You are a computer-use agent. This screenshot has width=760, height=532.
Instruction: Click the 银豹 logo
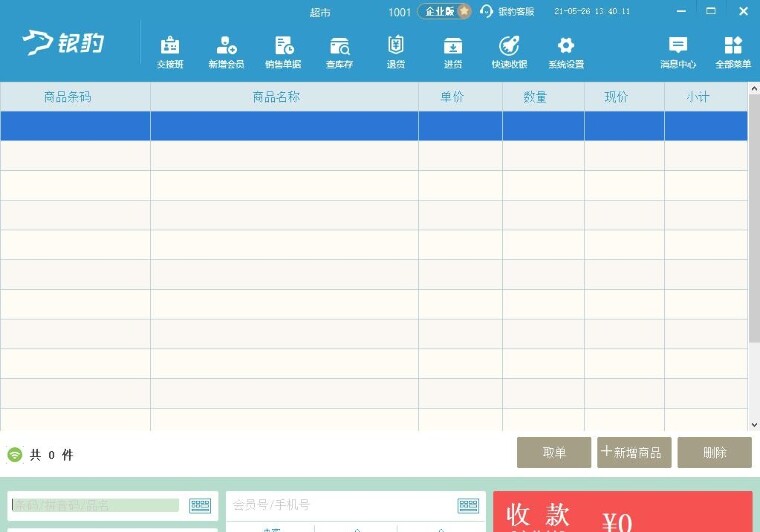[63, 43]
